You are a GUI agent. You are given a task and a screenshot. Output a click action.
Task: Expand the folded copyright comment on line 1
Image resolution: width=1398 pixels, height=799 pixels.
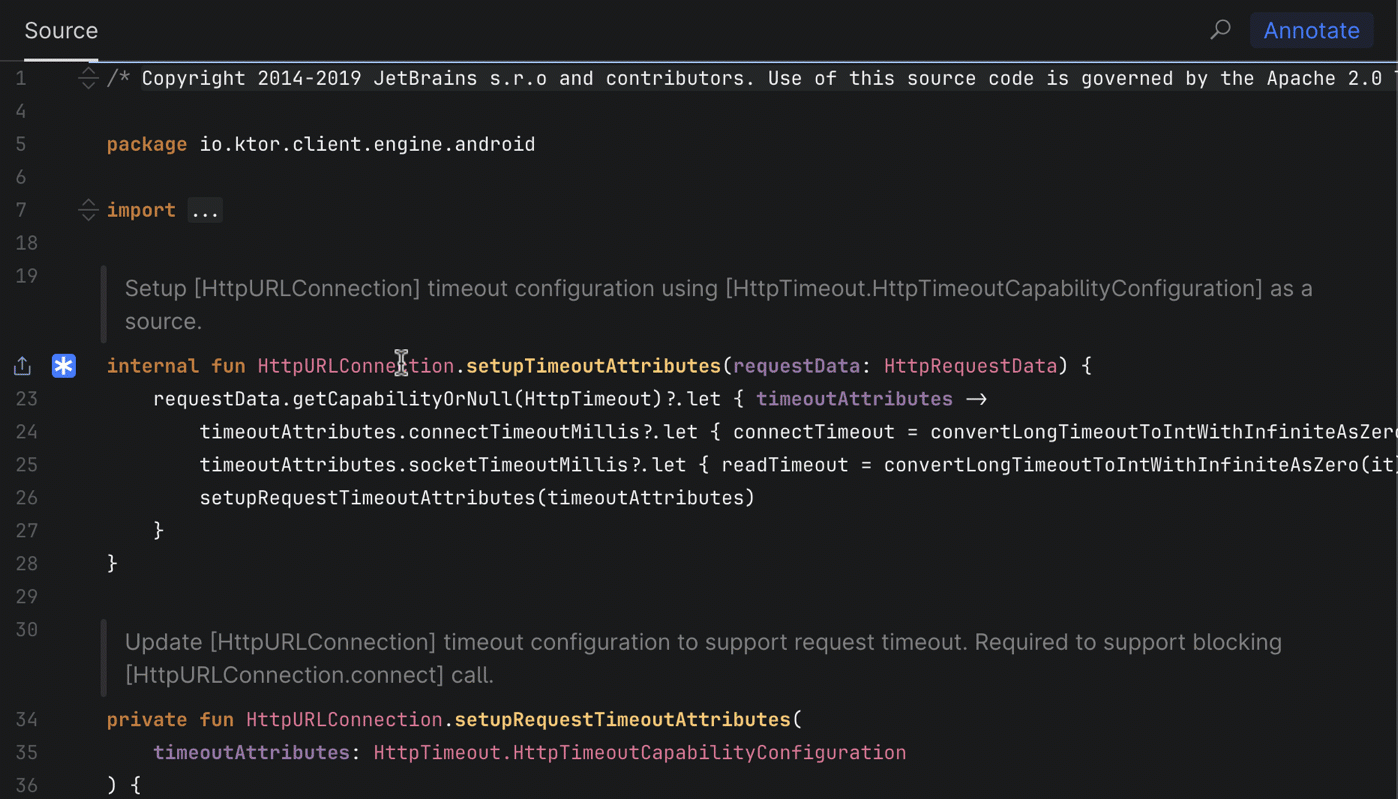tap(88, 78)
